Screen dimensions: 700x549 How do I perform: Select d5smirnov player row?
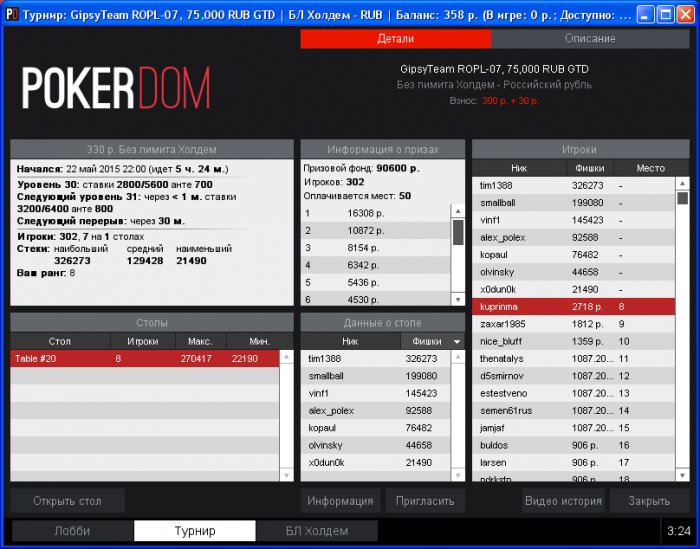[574, 376]
